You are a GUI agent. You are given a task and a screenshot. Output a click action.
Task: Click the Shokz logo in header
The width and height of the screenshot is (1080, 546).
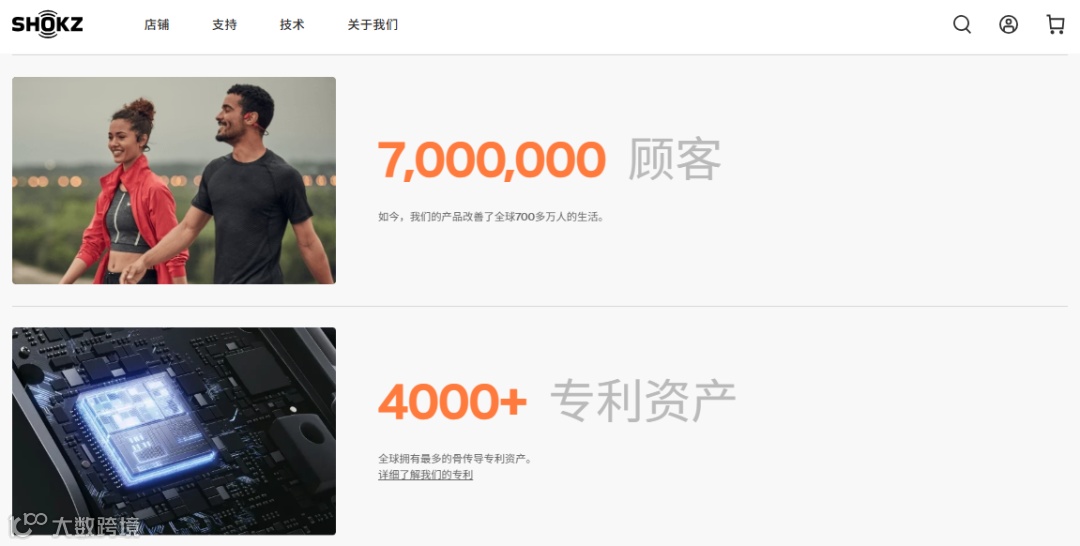tap(48, 24)
